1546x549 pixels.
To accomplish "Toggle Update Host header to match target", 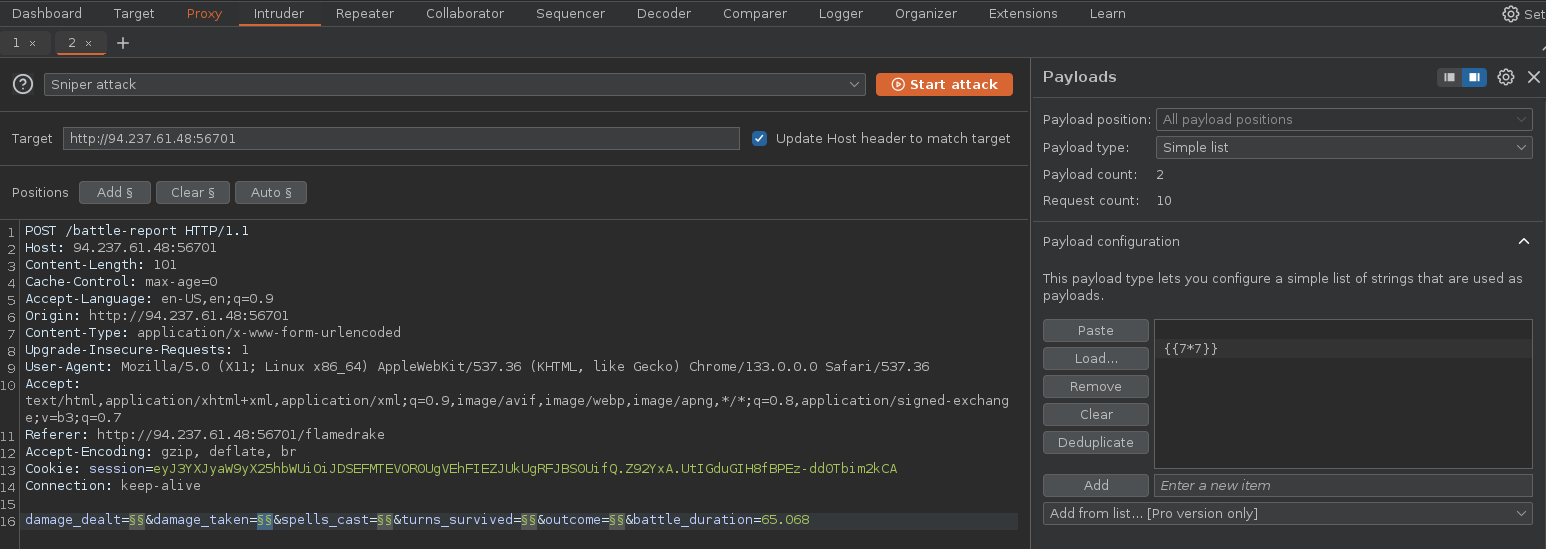I will pos(759,138).
